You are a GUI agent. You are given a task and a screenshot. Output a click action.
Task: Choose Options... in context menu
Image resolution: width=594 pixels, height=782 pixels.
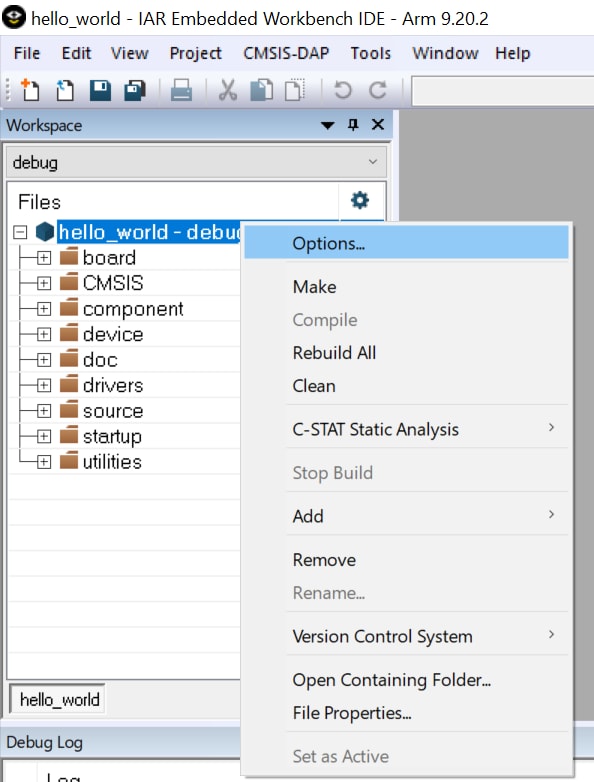[x=406, y=243]
